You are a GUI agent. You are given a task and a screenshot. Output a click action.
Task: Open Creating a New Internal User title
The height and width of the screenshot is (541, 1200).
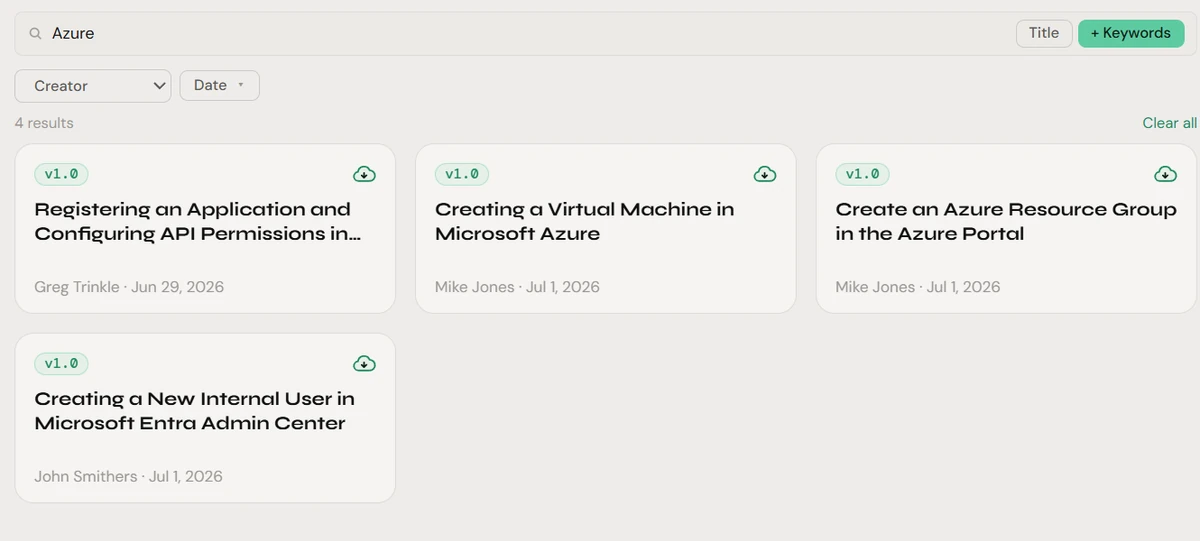point(194,411)
